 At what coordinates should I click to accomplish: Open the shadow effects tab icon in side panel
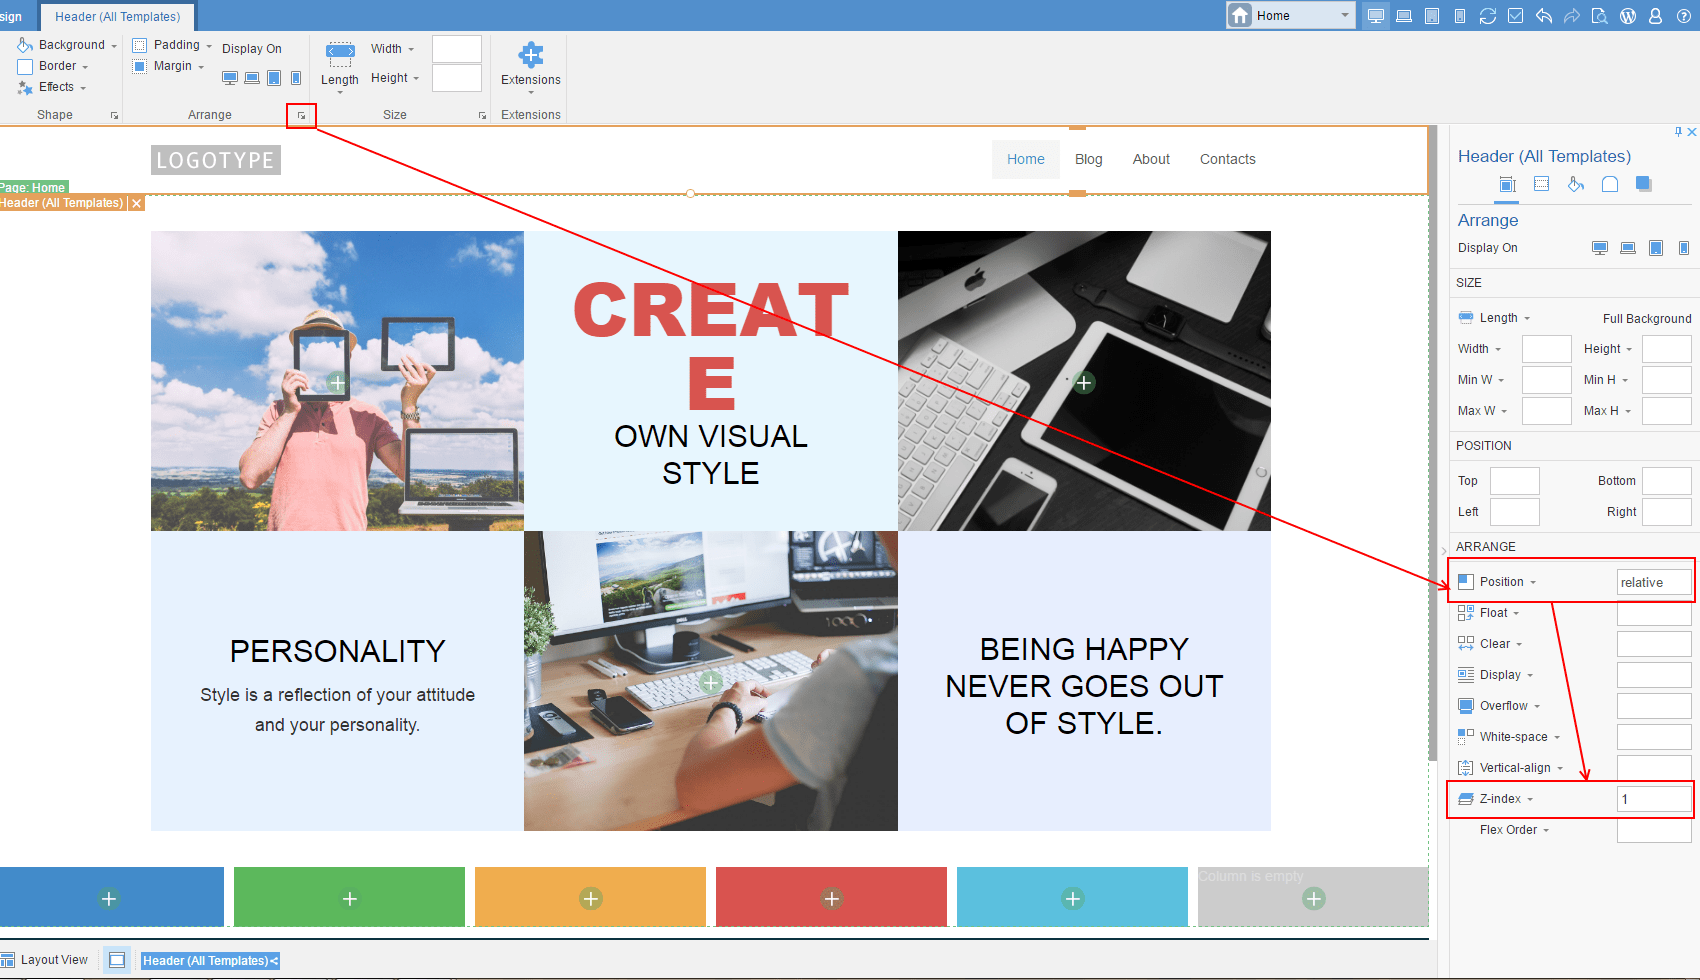1644,184
